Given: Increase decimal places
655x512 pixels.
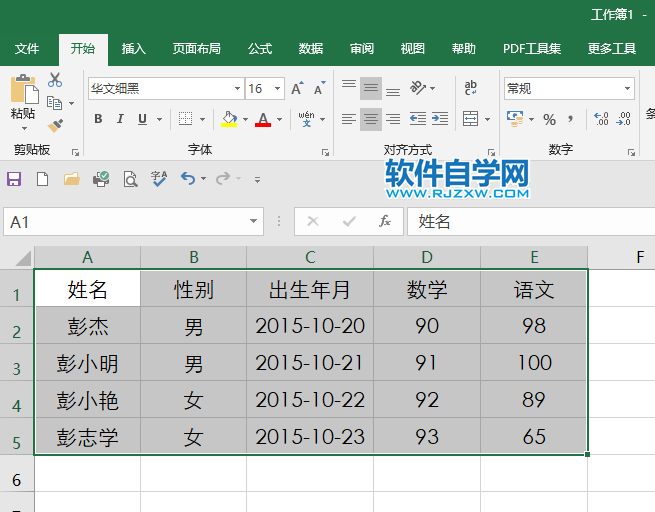Looking at the screenshot, I should [601, 119].
